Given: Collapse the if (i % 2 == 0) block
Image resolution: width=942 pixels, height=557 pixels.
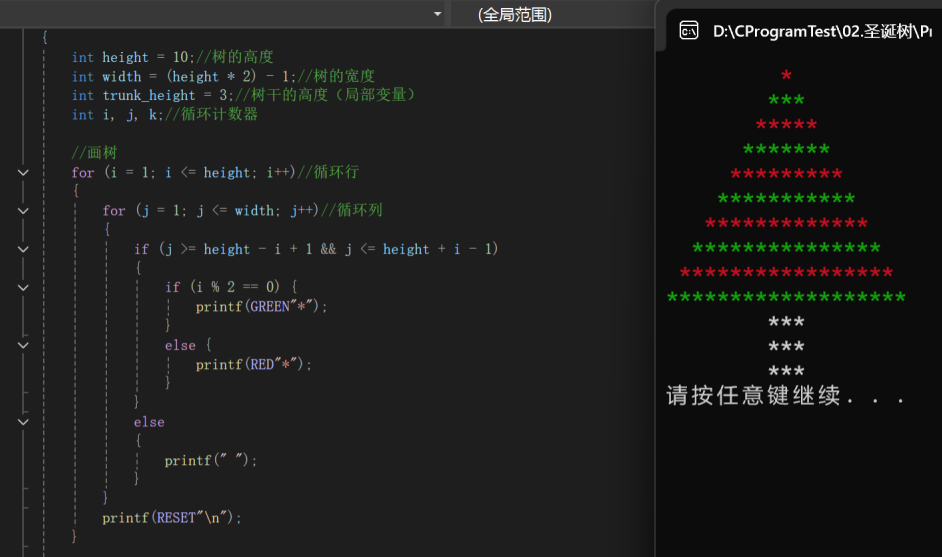Looking at the screenshot, I should point(23,288).
